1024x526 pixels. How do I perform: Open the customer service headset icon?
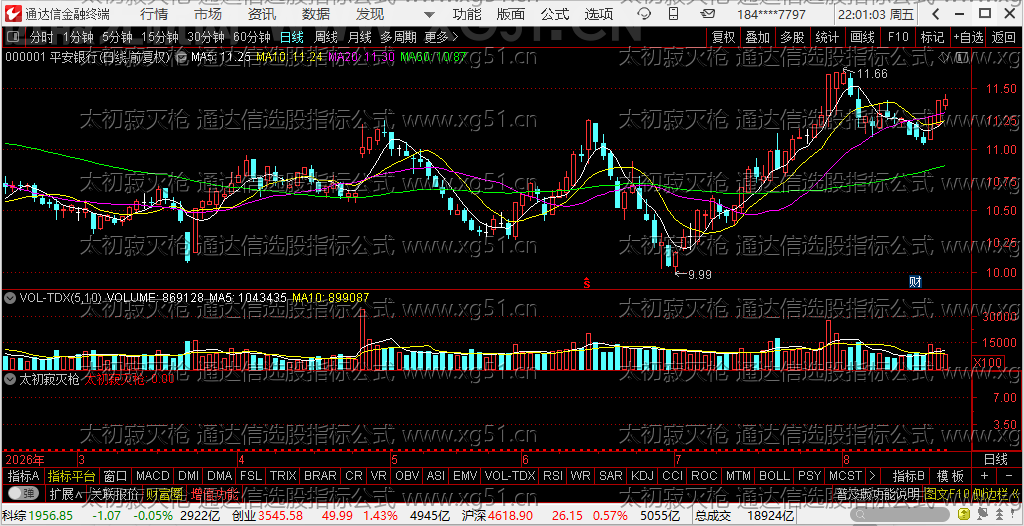[x=644, y=14]
